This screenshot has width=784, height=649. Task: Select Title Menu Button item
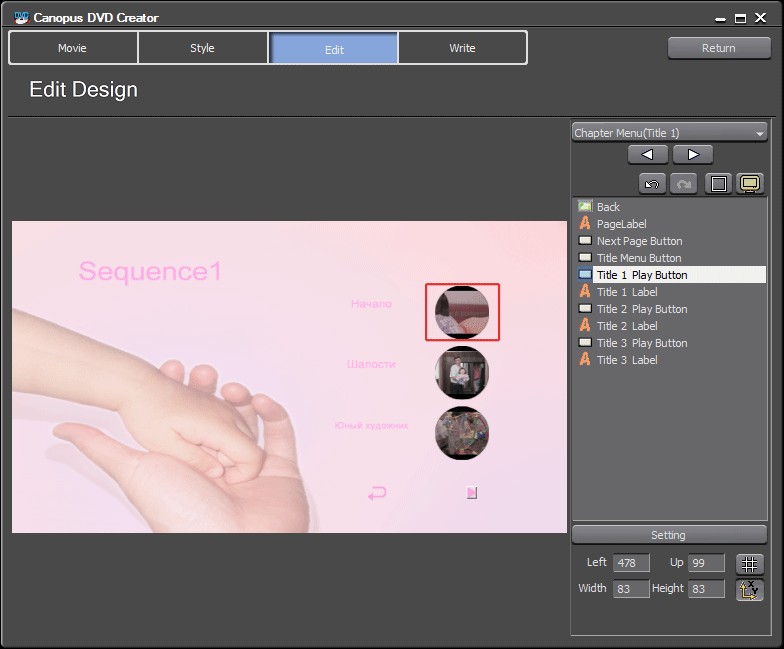tap(670, 258)
